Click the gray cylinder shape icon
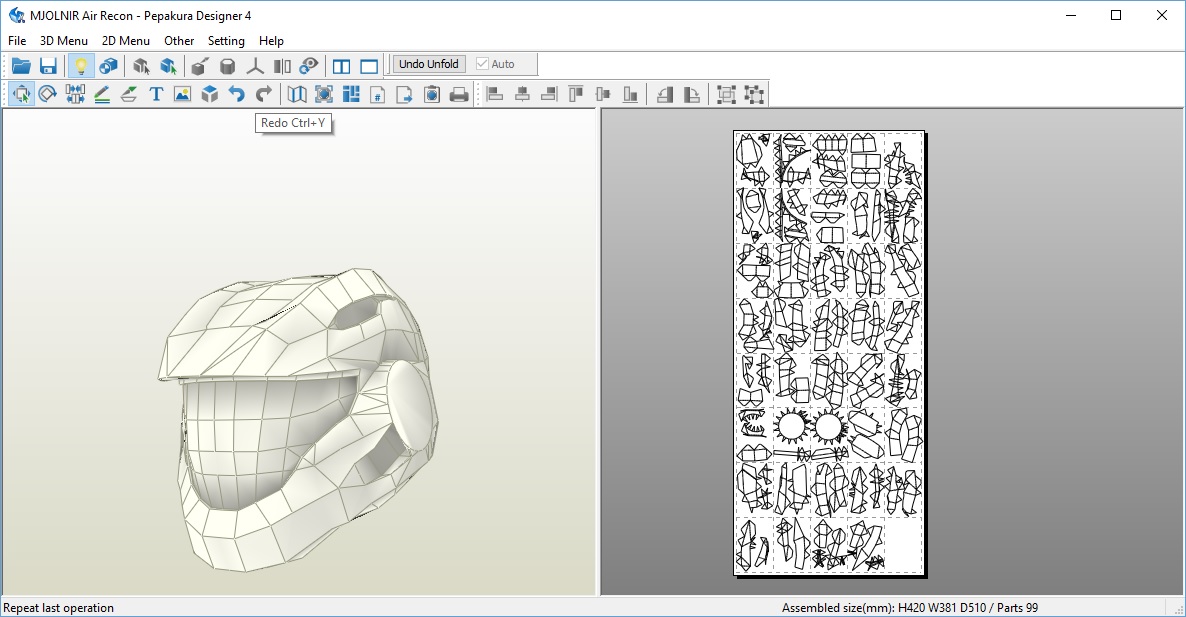1186x617 pixels. pos(227,66)
